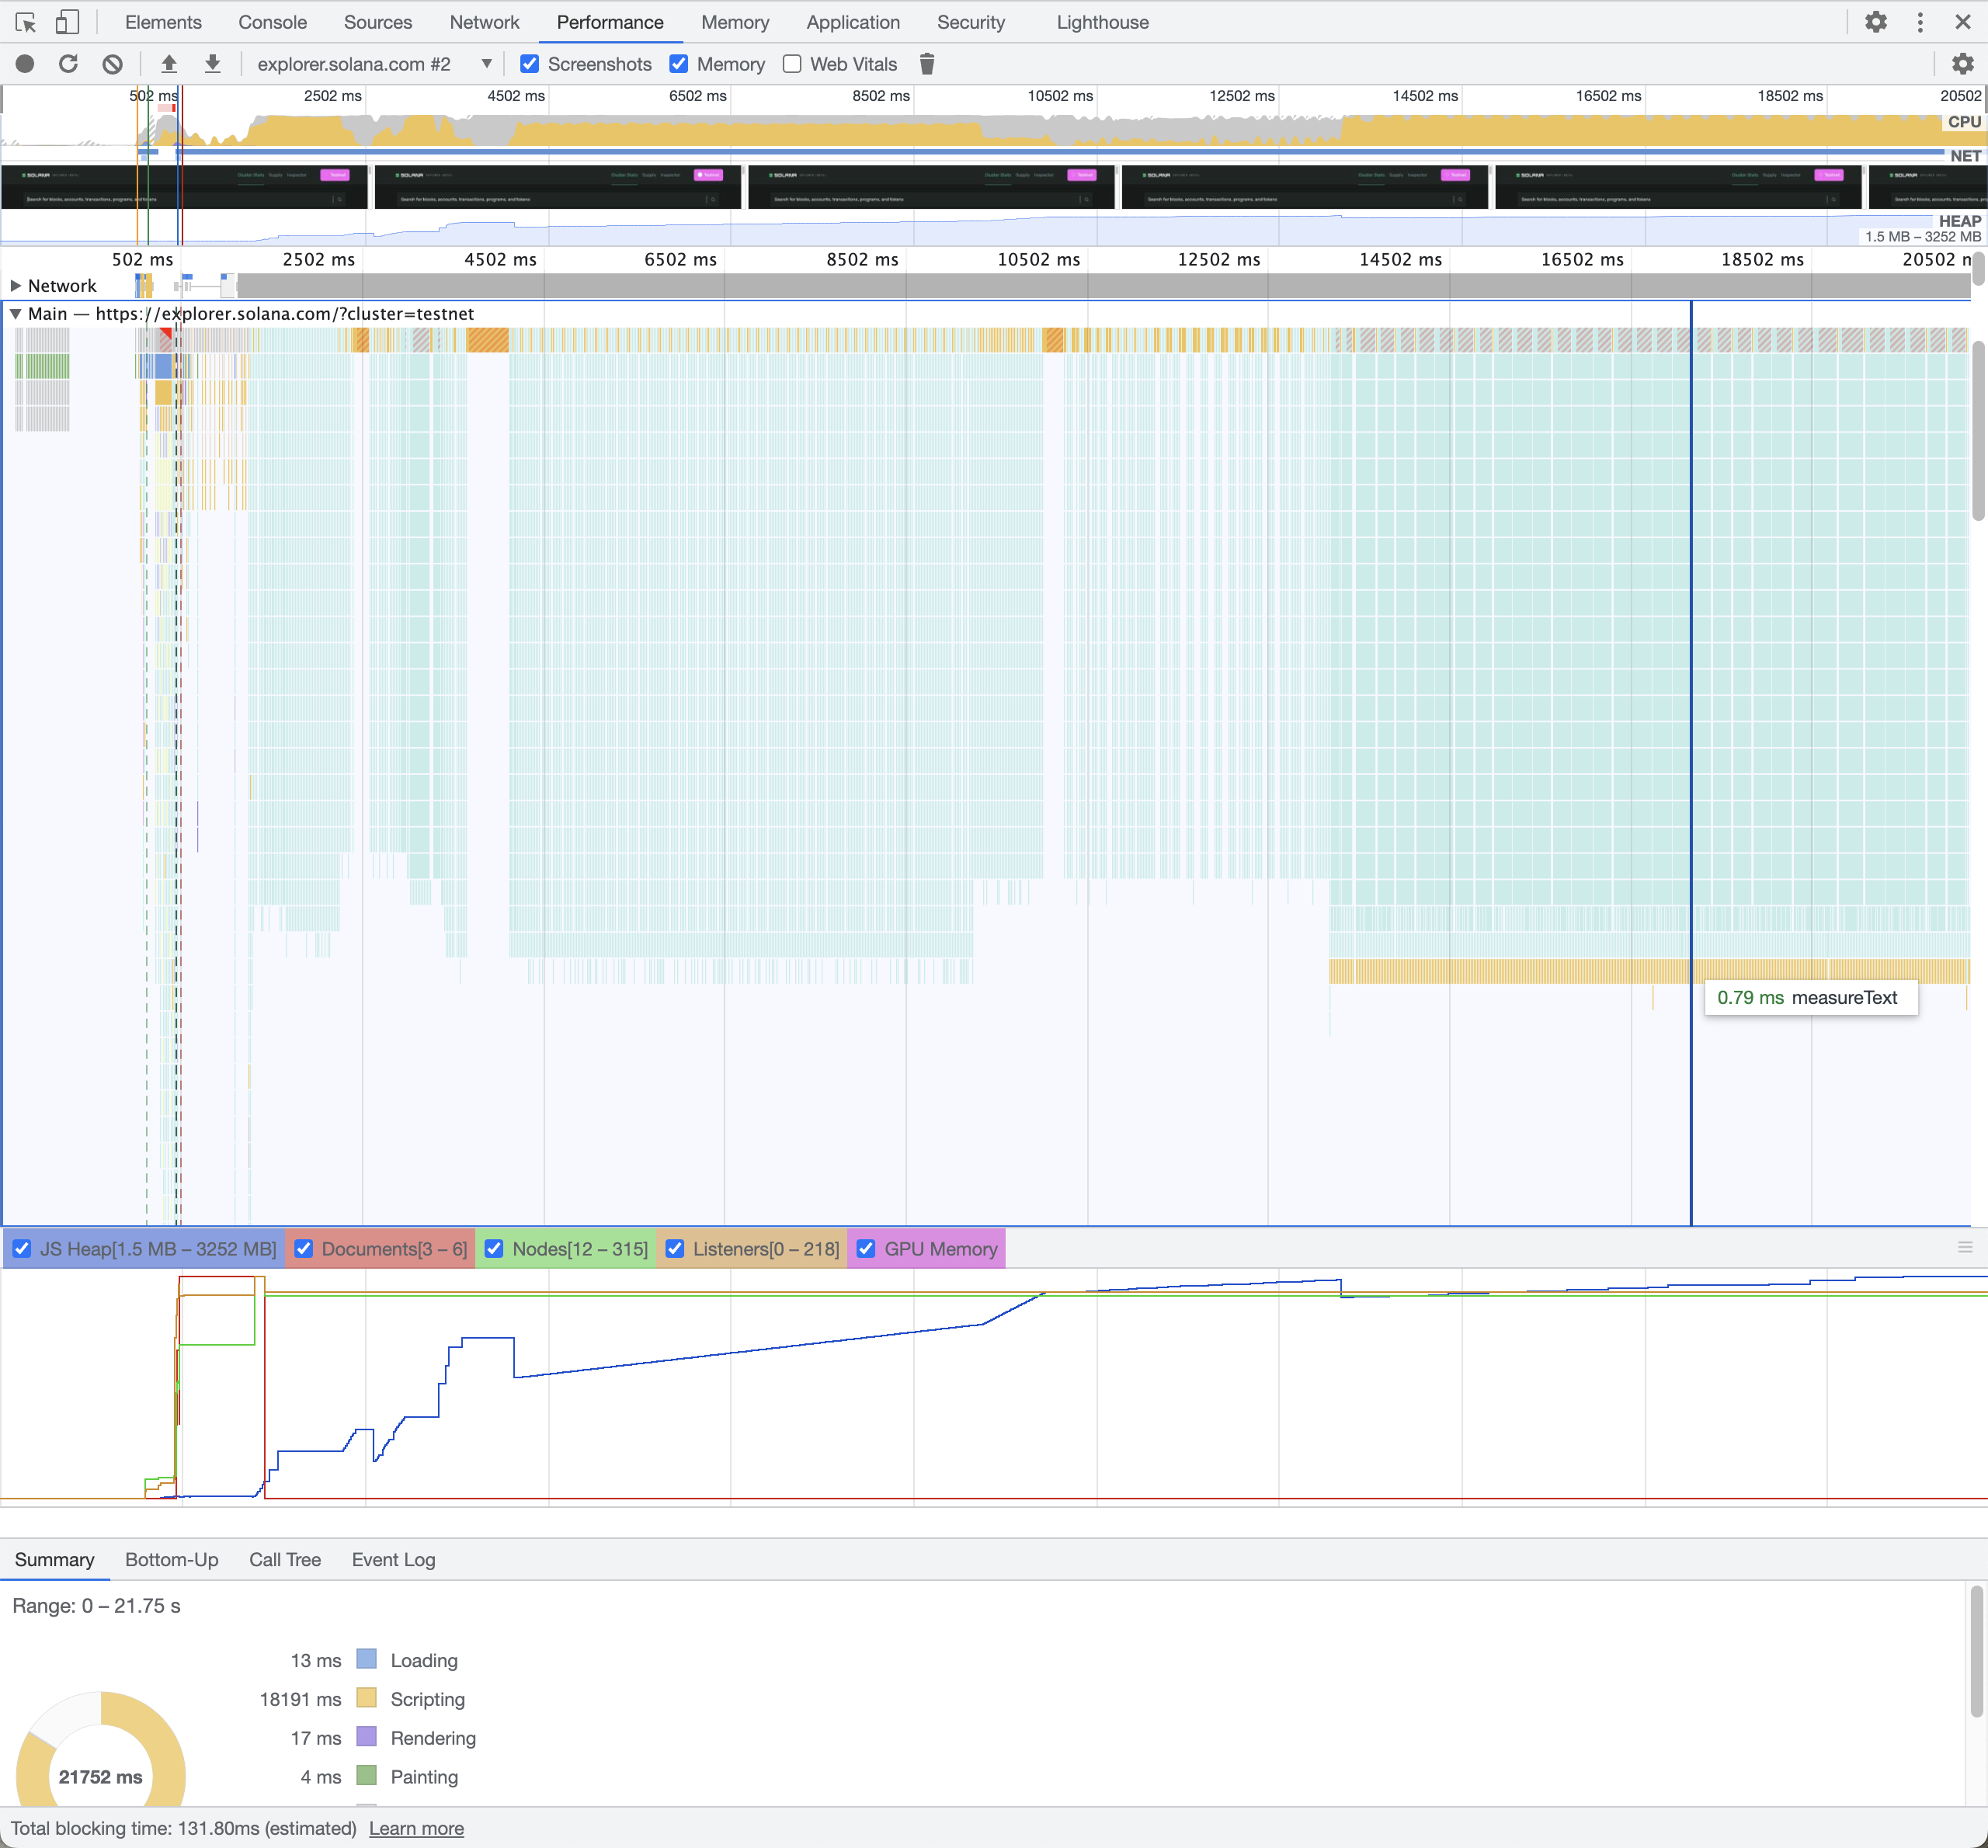Switch to Bottom-Up tab
Screen dimensions: 1988x1848
(172, 1560)
